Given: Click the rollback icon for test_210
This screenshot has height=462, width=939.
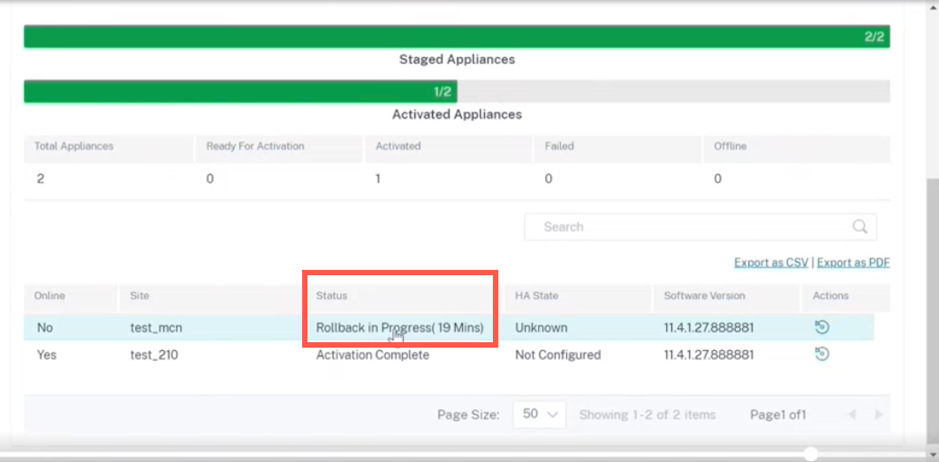Looking at the screenshot, I should (822, 354).
